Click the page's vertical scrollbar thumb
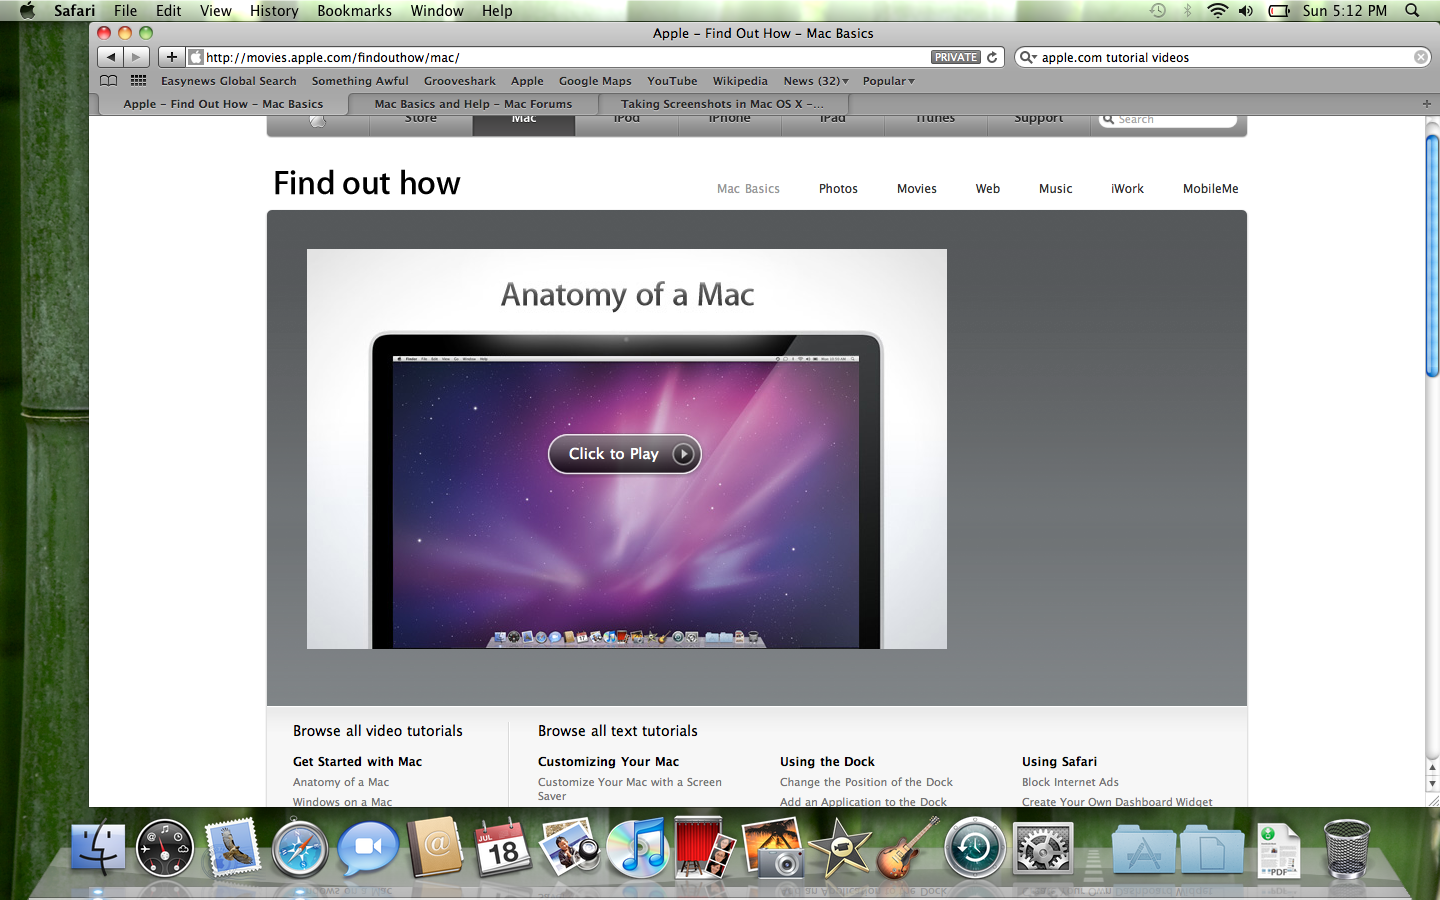 [1432, 255]
